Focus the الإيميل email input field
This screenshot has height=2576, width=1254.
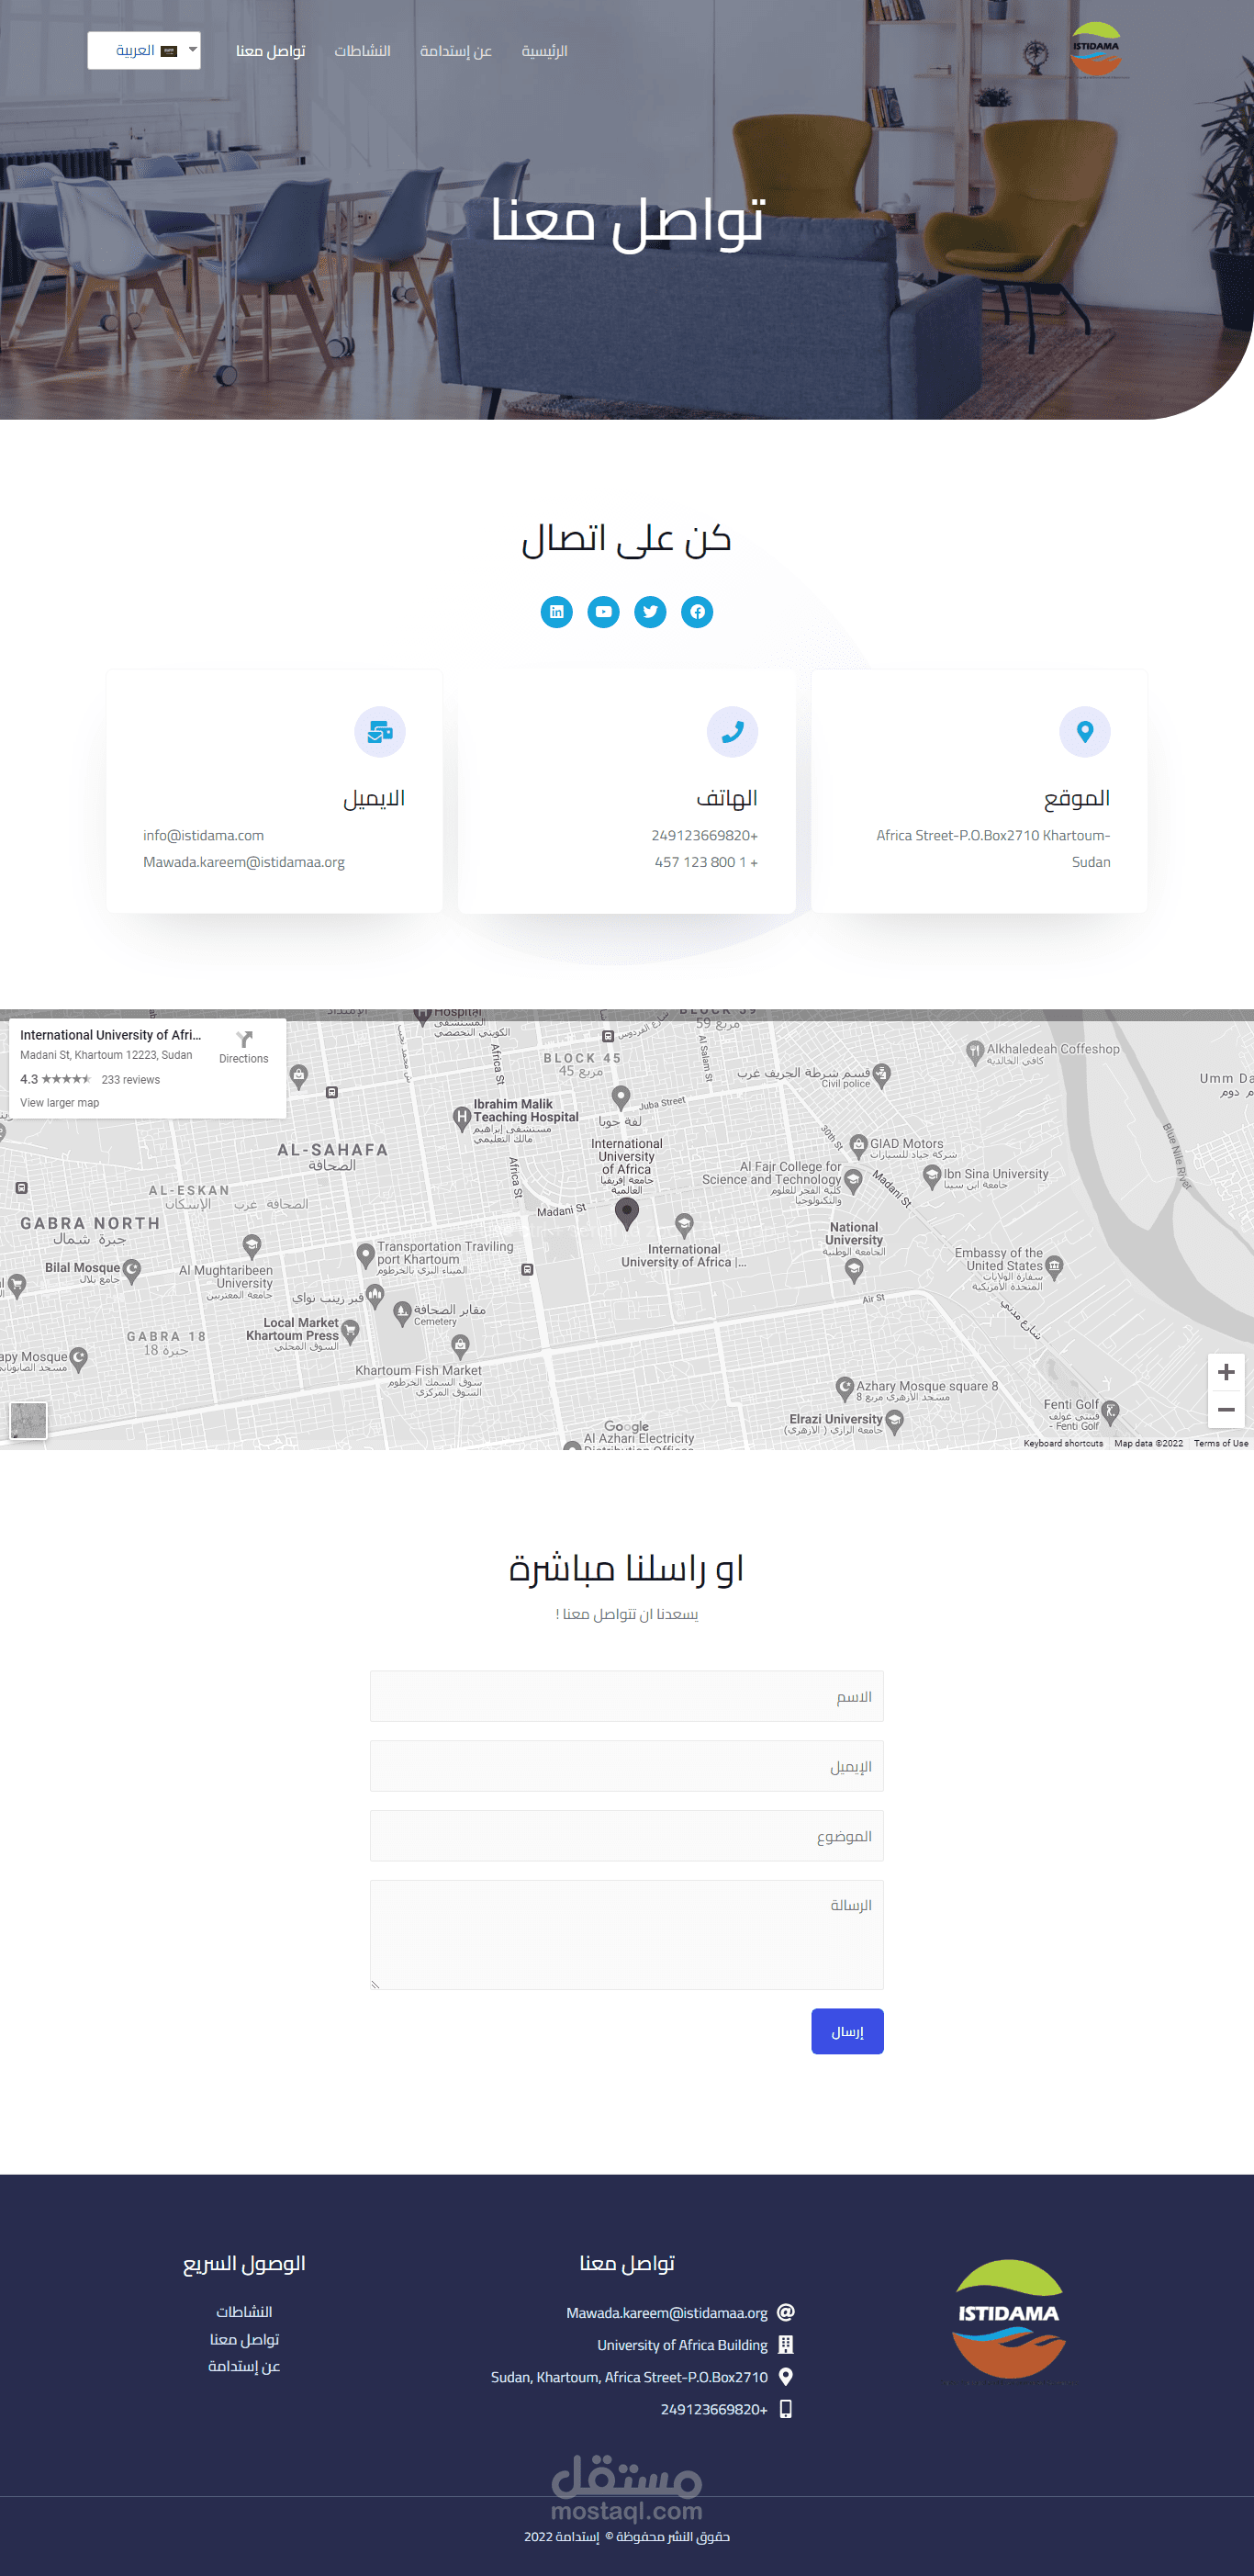(x=627, y=1766)
